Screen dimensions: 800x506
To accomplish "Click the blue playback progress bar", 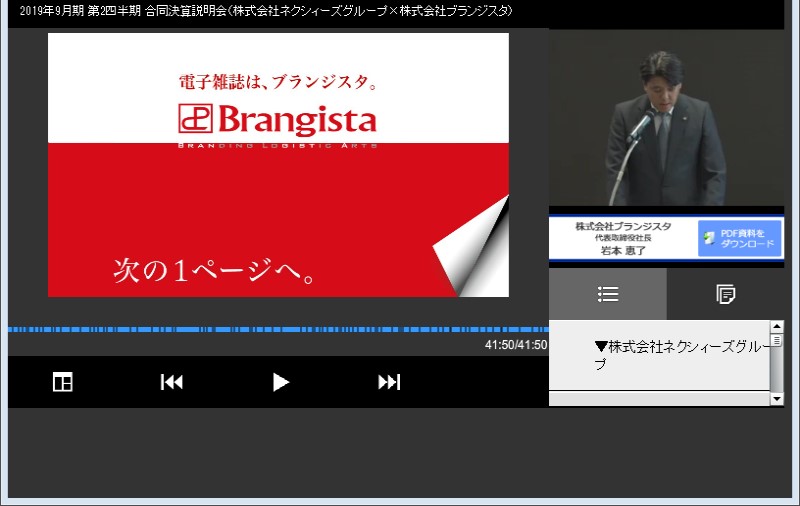I will pyautogui.click(x=278, y=330).
